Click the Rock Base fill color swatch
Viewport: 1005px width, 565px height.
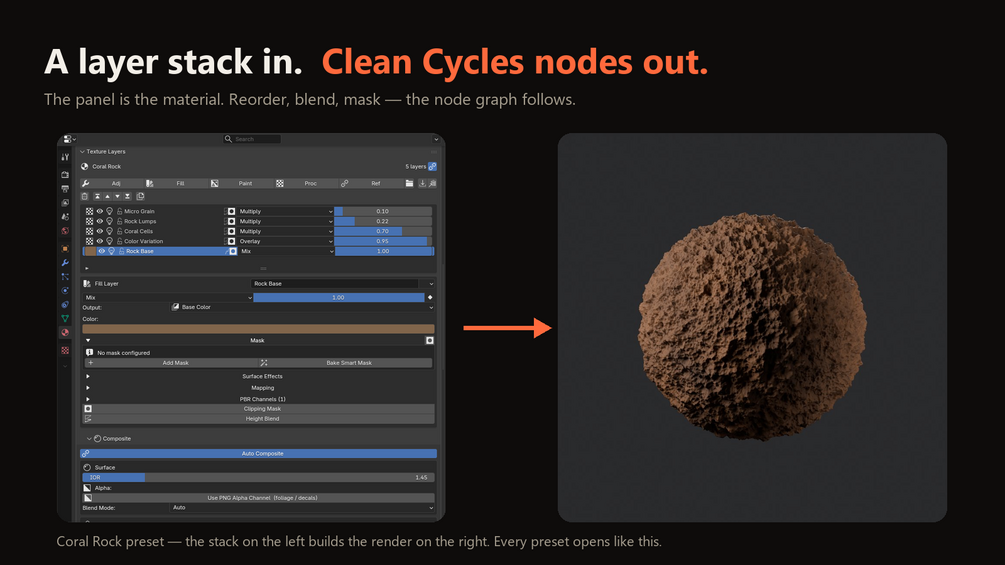point(258,329)
